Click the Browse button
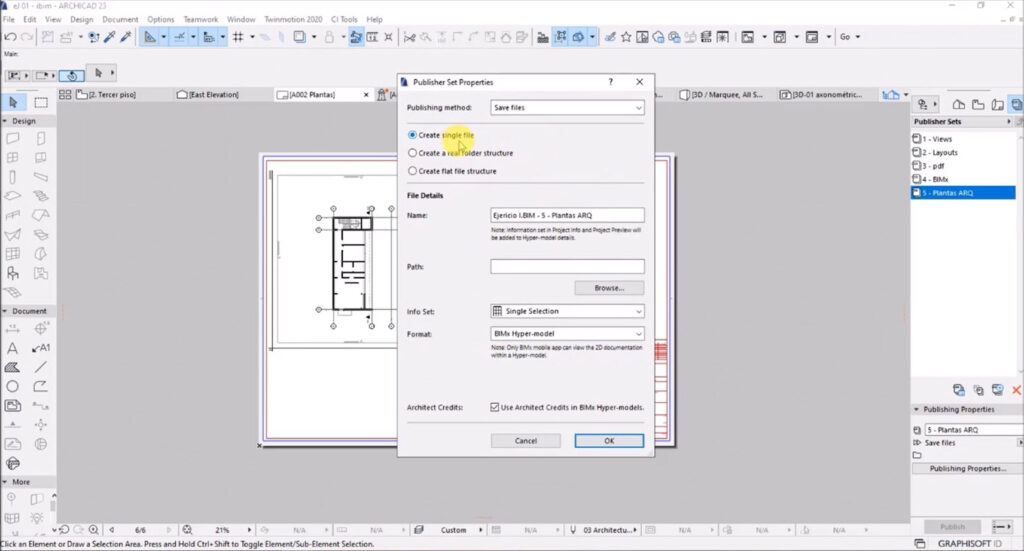This screenshot has width=1024, height=551. [x=609, y=288]
